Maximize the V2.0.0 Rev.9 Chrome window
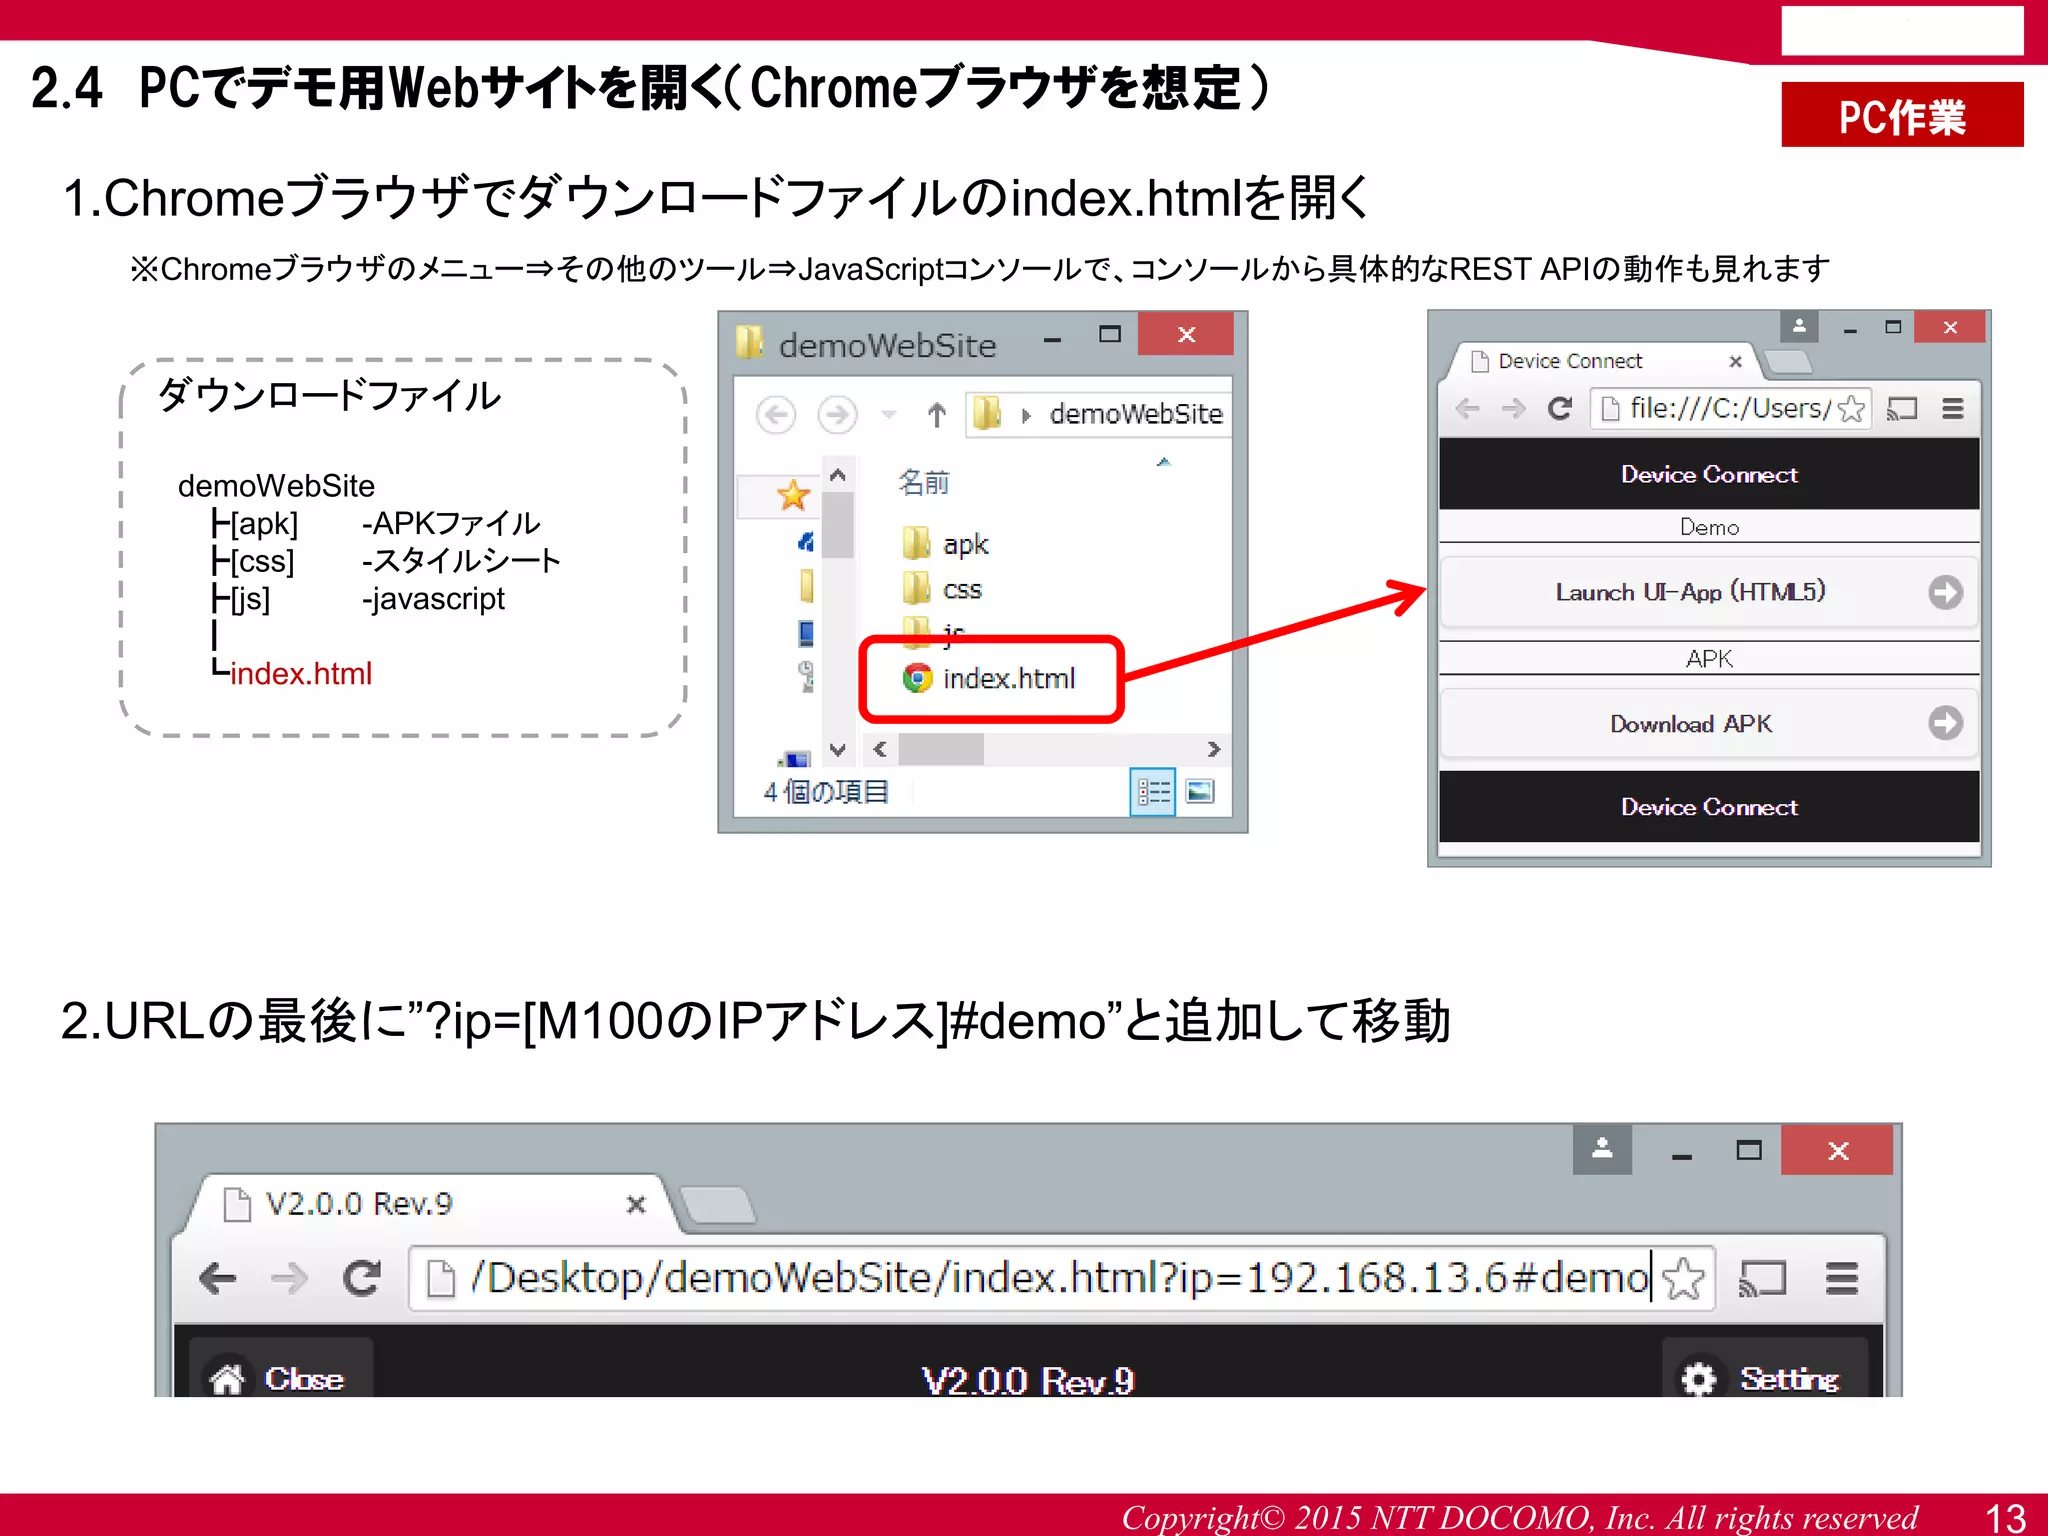The width and height of the screenshot is (2048, 1536). (1749, 1150)
